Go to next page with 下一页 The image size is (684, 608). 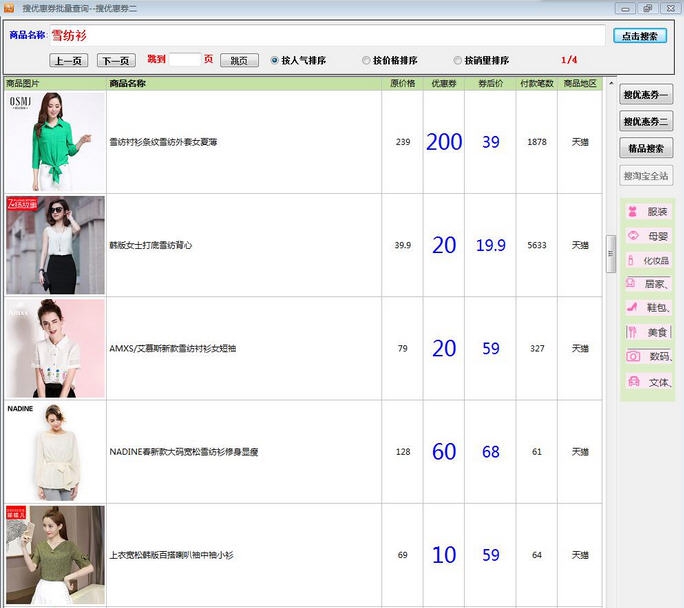(x=117, y=60)
